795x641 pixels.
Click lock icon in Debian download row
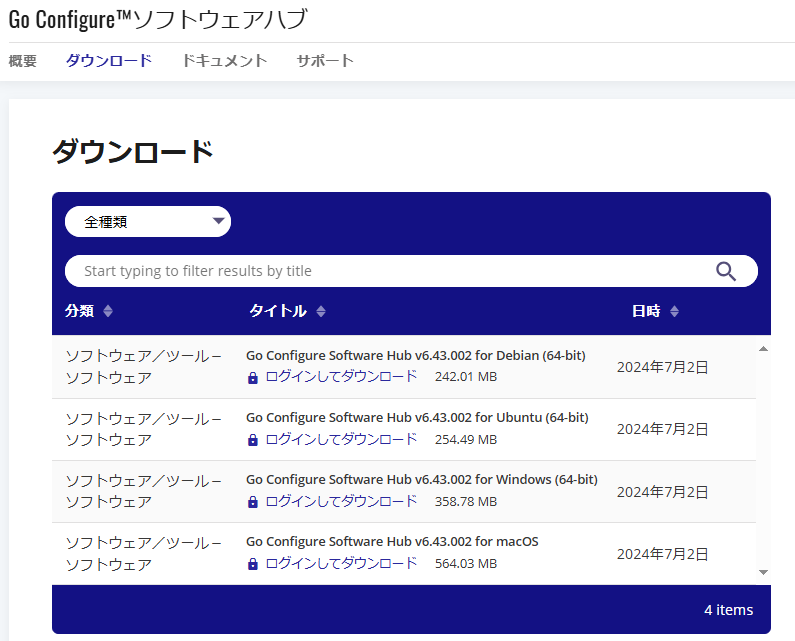pos(253,378)
